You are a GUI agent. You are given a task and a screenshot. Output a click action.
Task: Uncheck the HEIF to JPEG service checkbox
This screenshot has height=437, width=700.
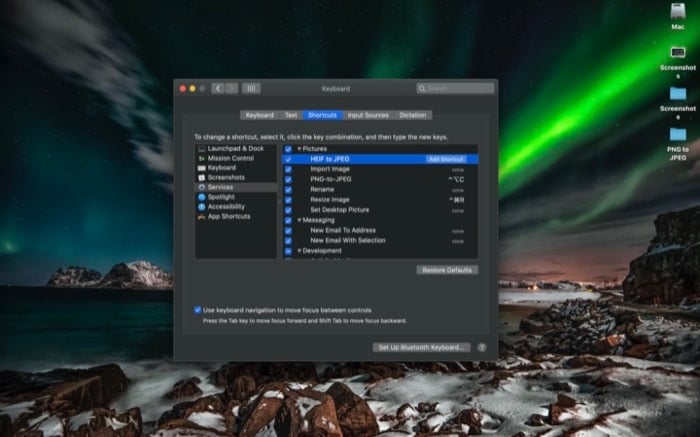288,159
